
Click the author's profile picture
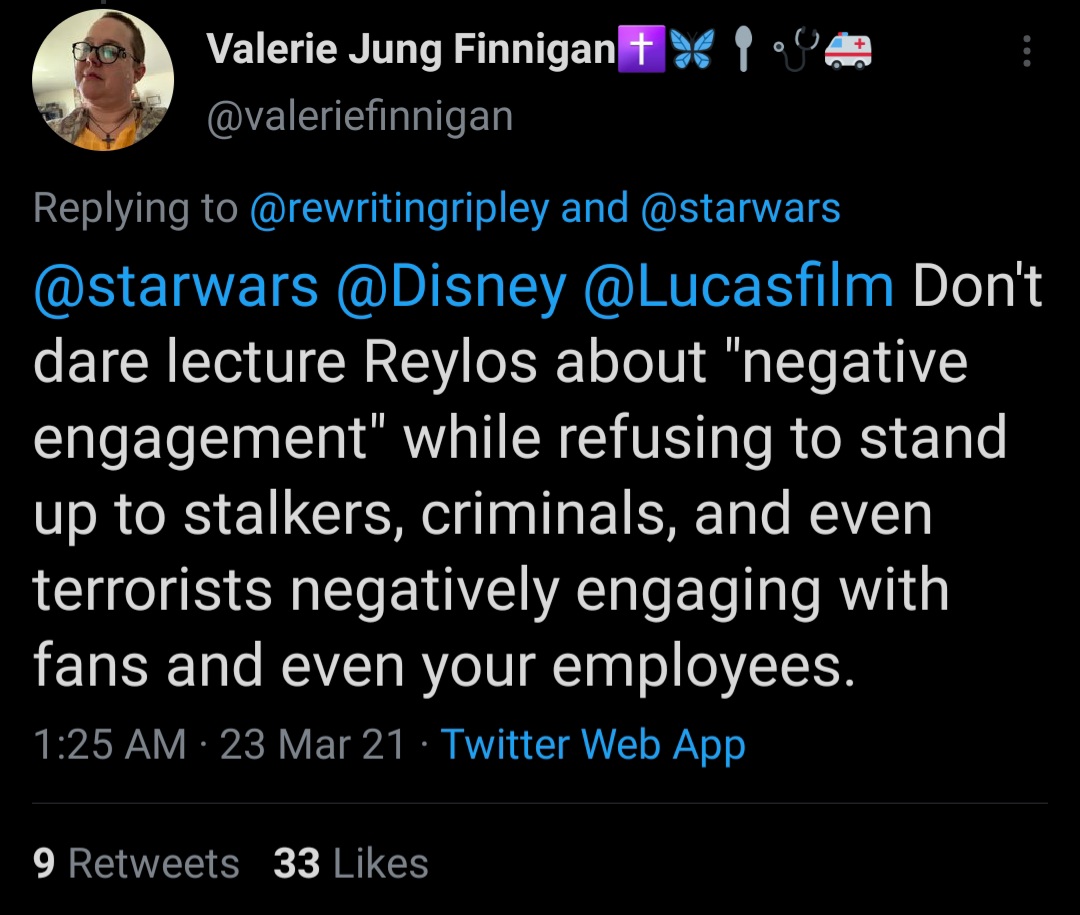pyautogui.click(x=103, y=79)
